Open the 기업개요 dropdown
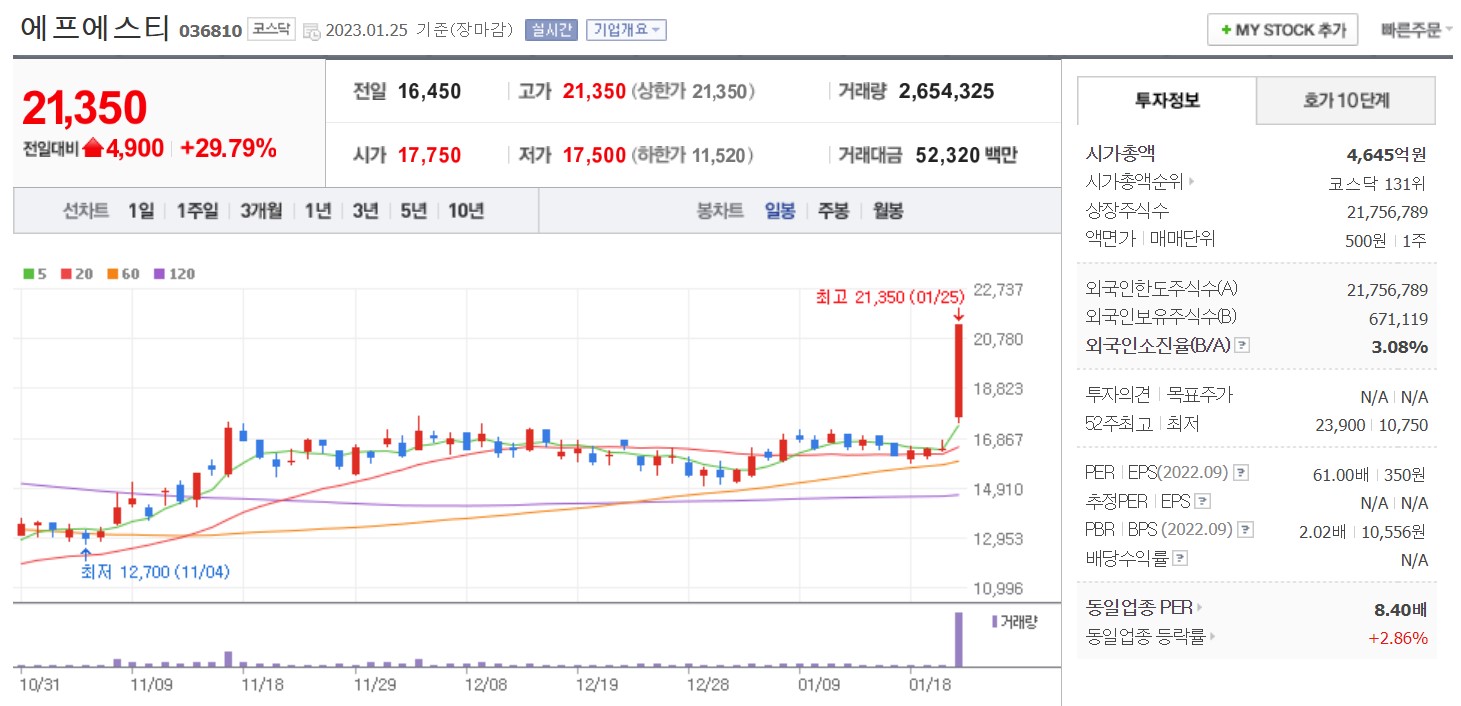Image resolution: width=1461 pixels, height=706 pixels. point(628,29)
